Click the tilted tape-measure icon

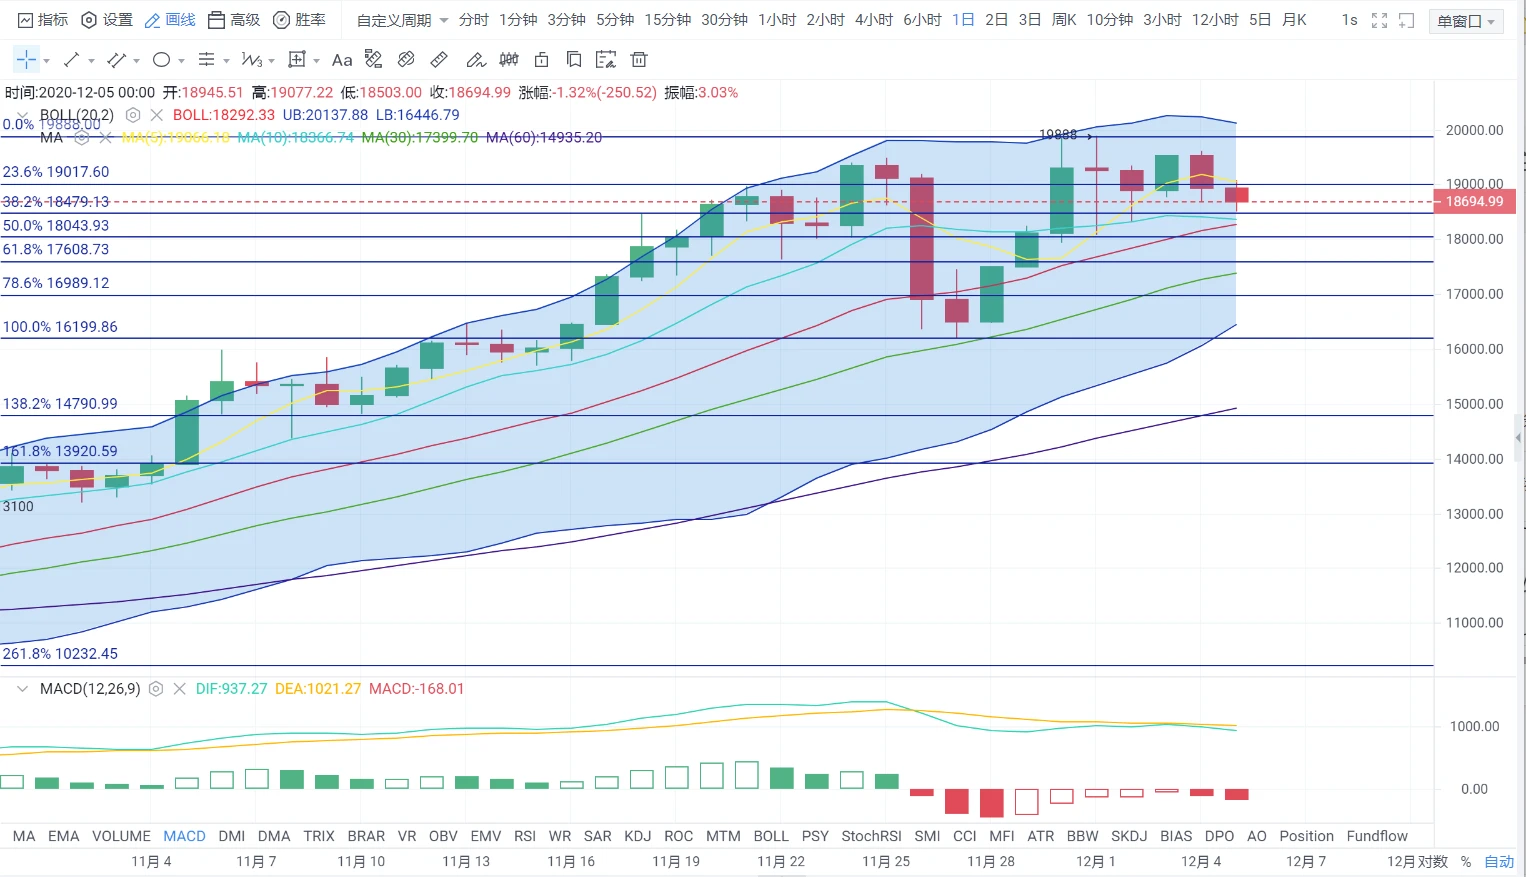tap(406, 60)
